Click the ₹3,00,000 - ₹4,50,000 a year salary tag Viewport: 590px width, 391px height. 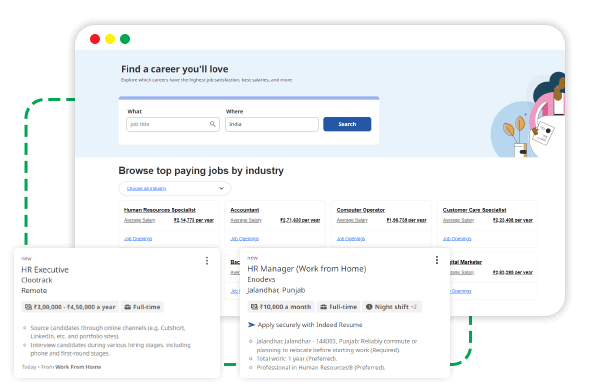click(x=70, y=307)
